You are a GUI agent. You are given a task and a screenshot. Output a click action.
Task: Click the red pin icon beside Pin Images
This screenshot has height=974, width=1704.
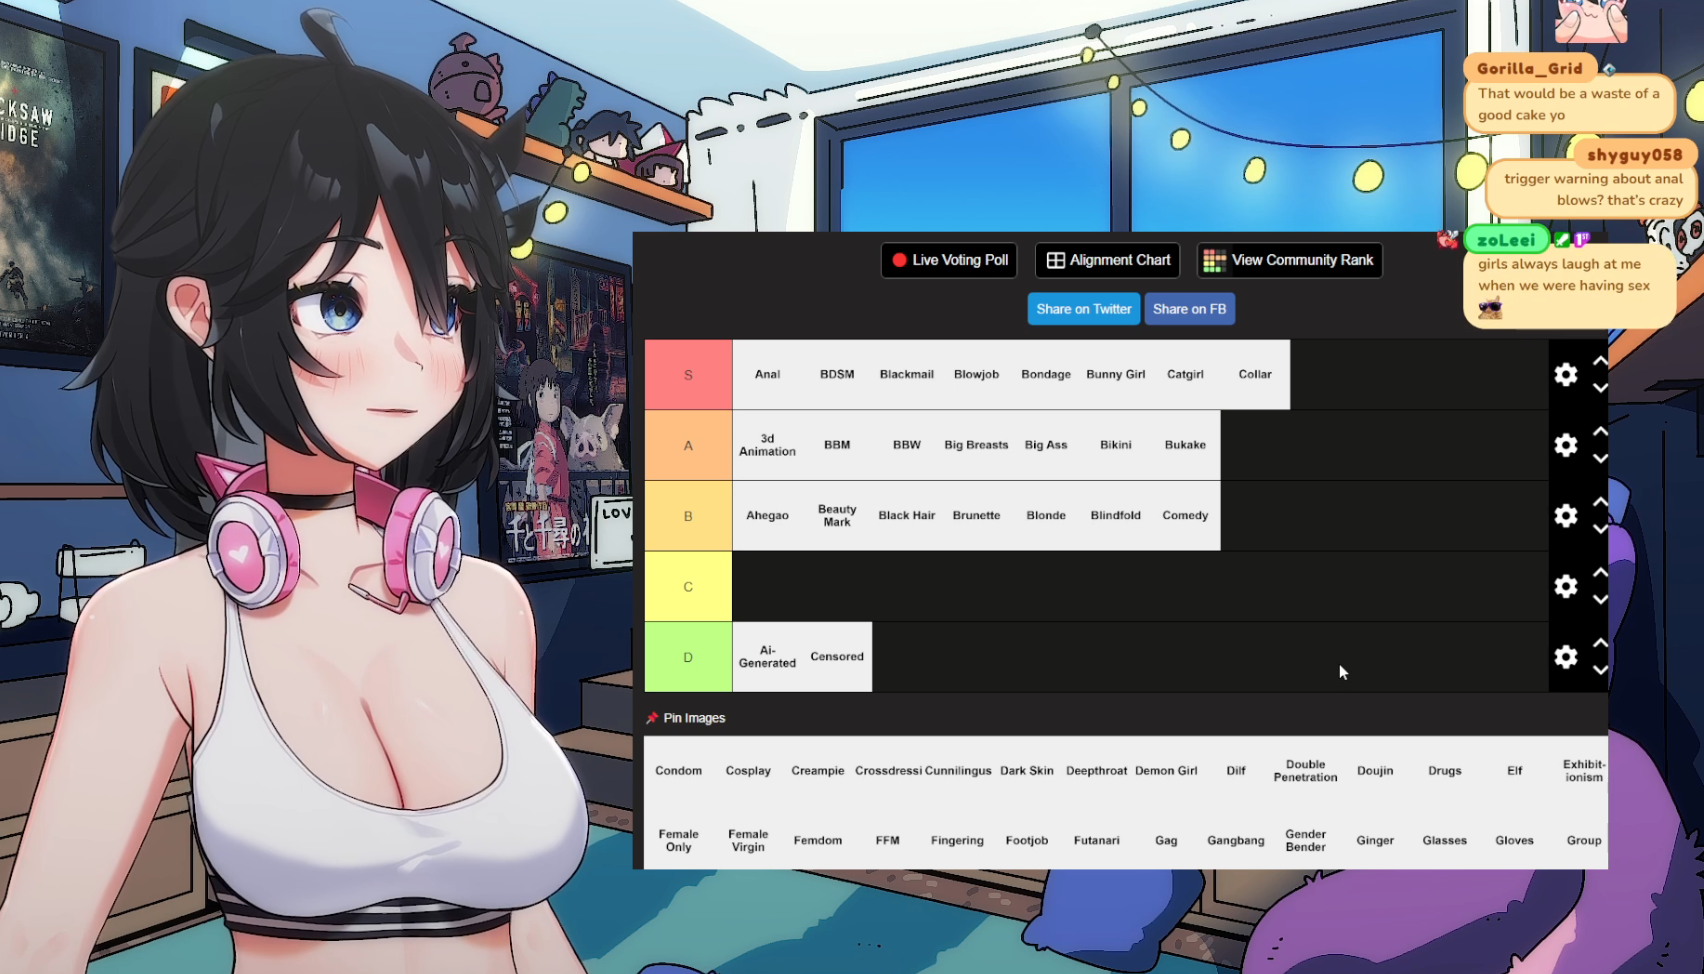coord(652,718)
